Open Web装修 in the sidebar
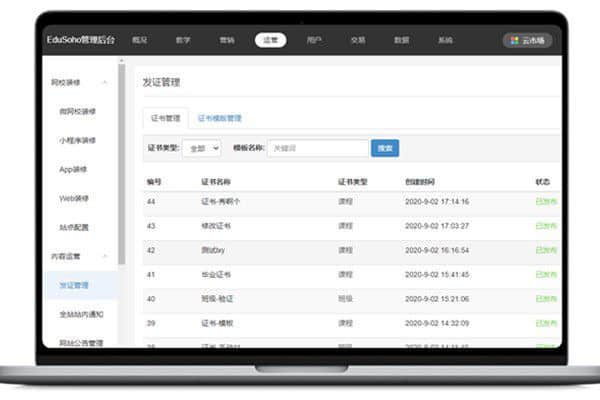600x400 pixels. [x=73, y=198]
